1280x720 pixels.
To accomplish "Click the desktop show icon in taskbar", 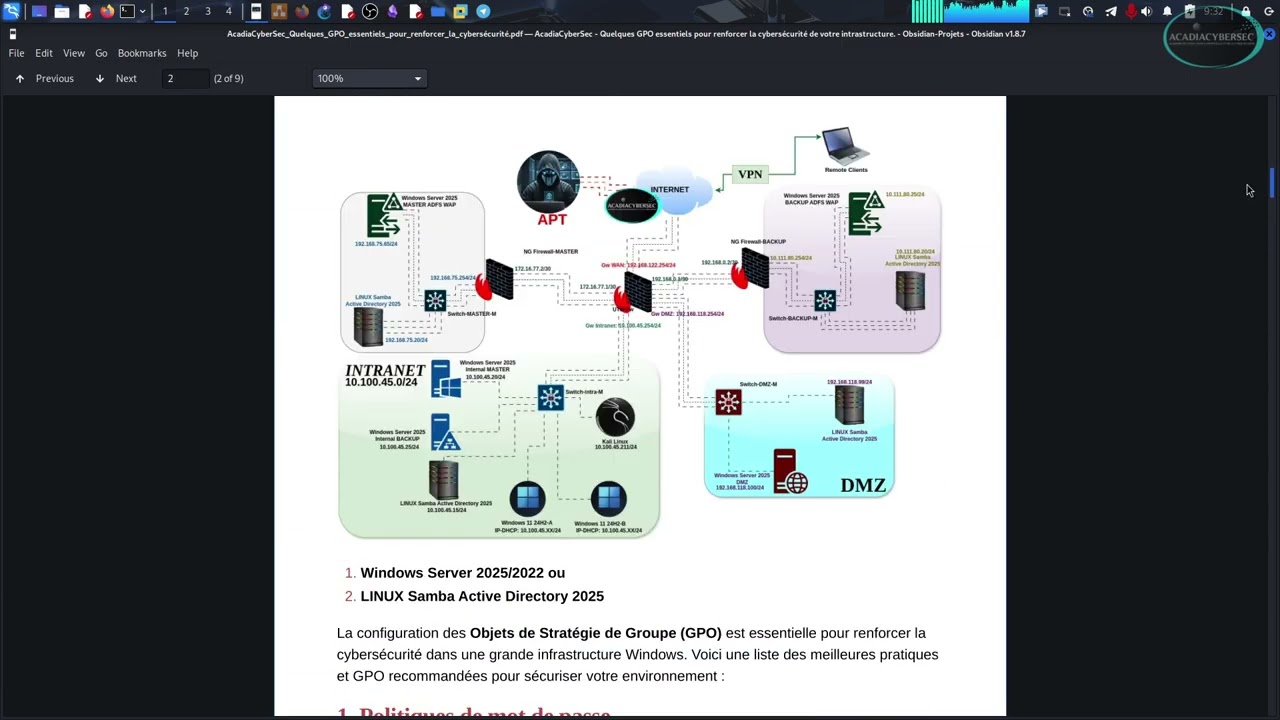I will tap(39, 11).
